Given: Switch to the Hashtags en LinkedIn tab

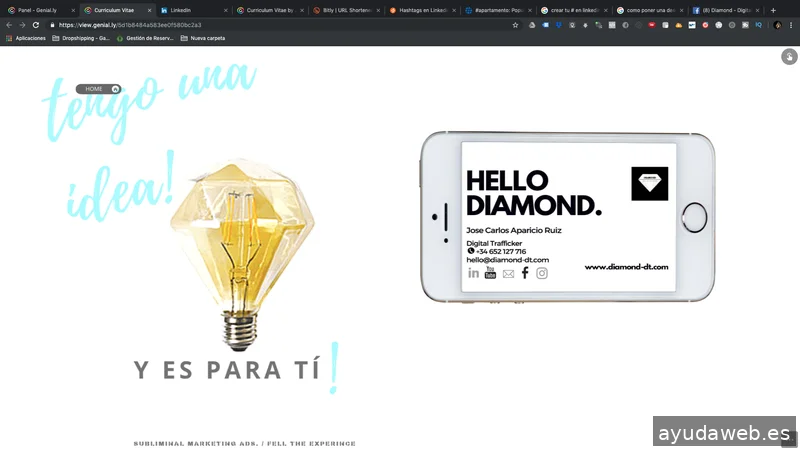Looking at the screenshot, I should 423,10.
